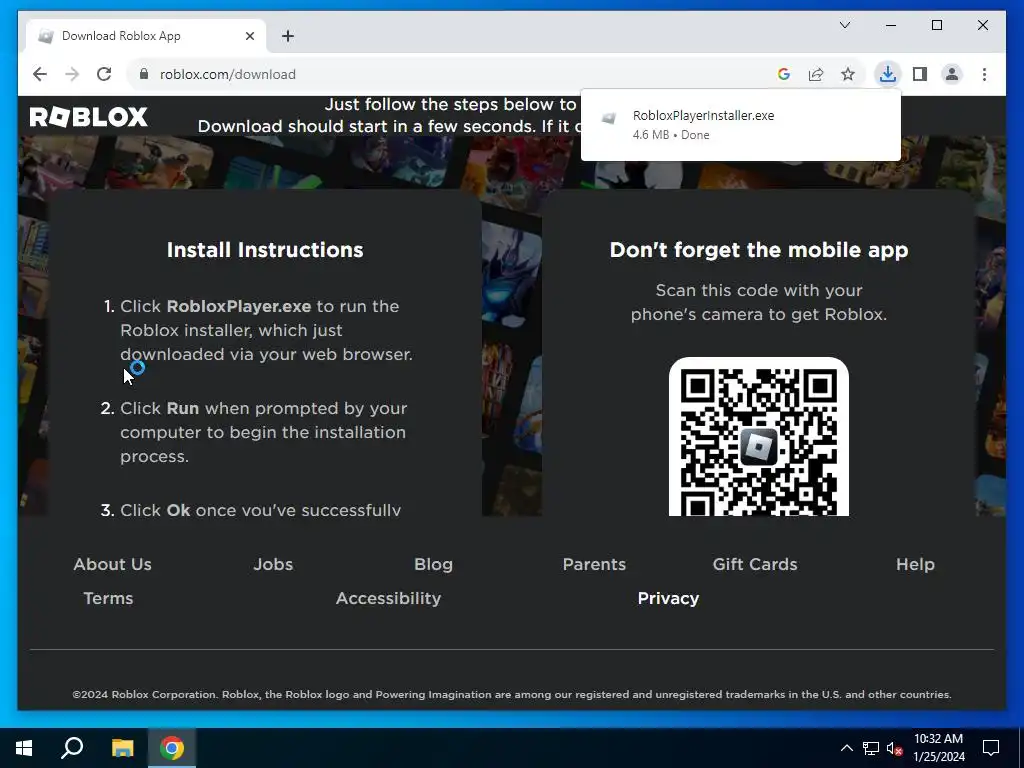Click the installer file icon in downloads popup
The height and width of the screenshot is (768, 1024).
click(609, 118)
